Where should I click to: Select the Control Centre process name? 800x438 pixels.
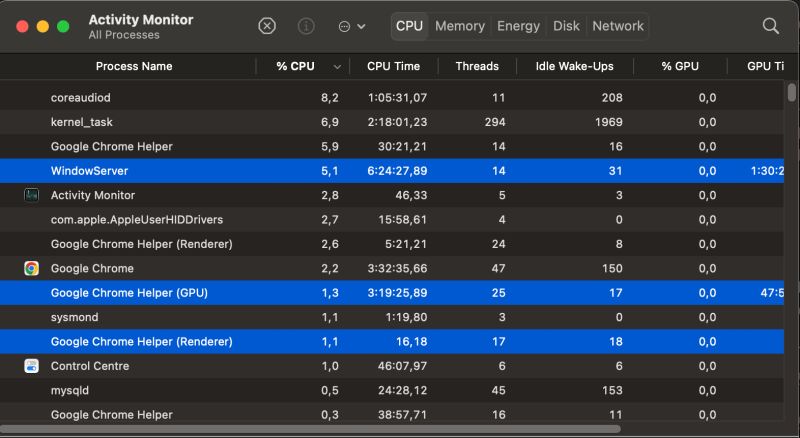point(90,366)
